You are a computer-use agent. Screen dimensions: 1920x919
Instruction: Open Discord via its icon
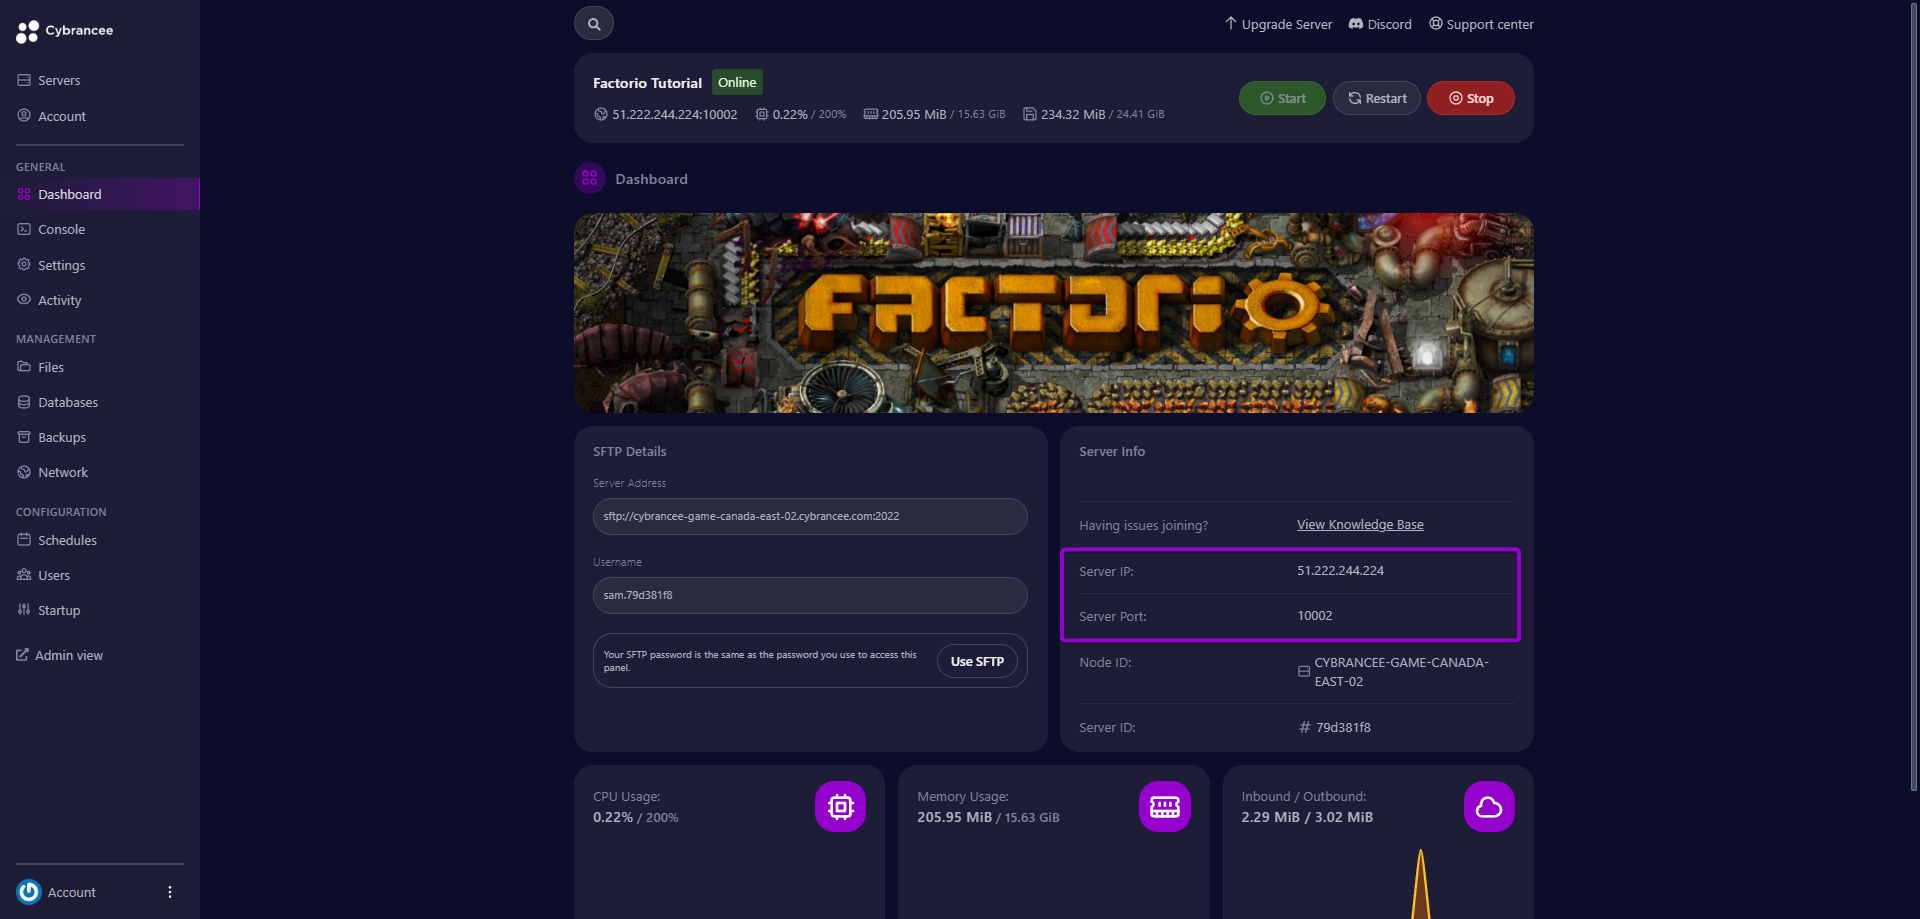click(1355, 24)
